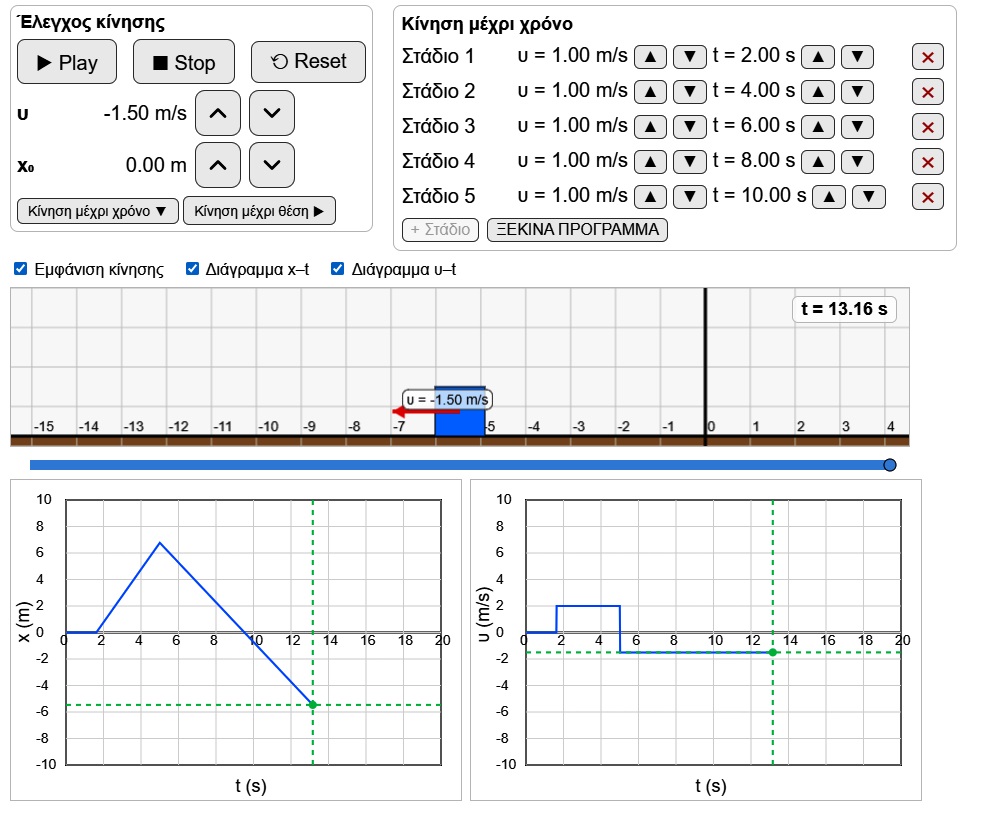Start the motion with the Play button
Viewport: 982px width, 817px height.
tap(67, 62)
